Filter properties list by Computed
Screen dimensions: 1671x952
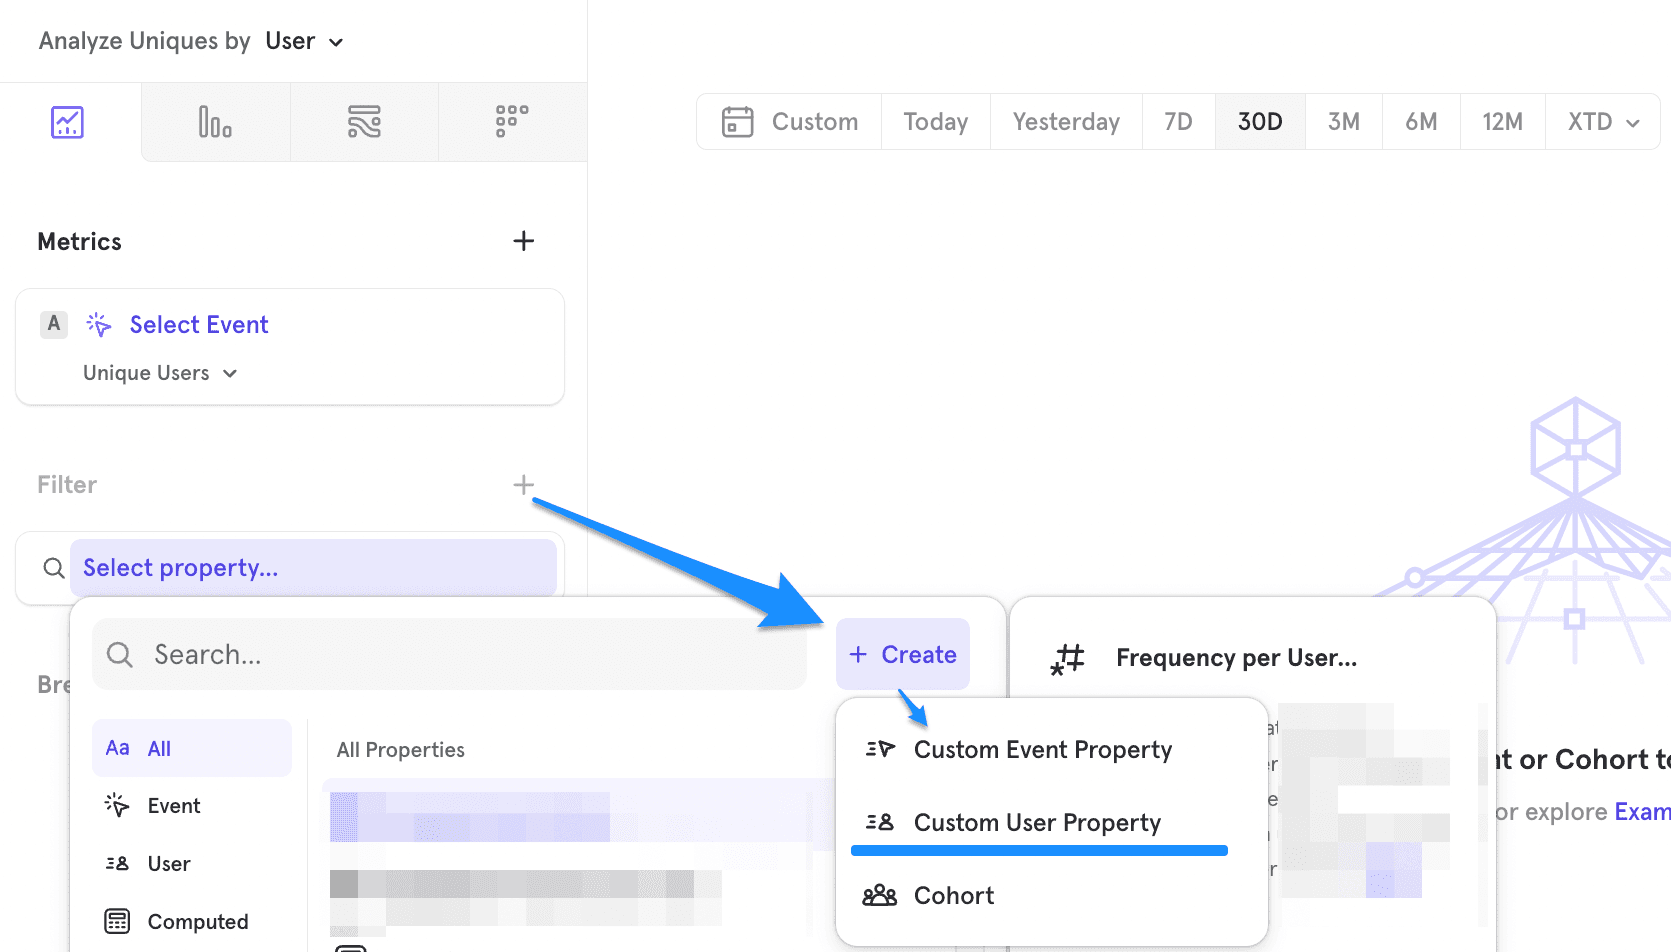197,922
